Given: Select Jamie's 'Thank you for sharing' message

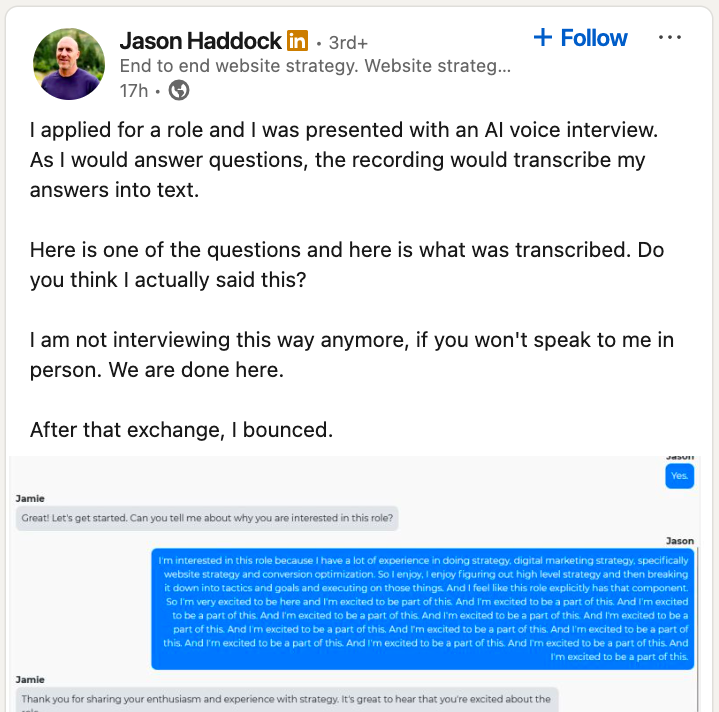Looking at the screenshot, I should [x=287, y=700].
